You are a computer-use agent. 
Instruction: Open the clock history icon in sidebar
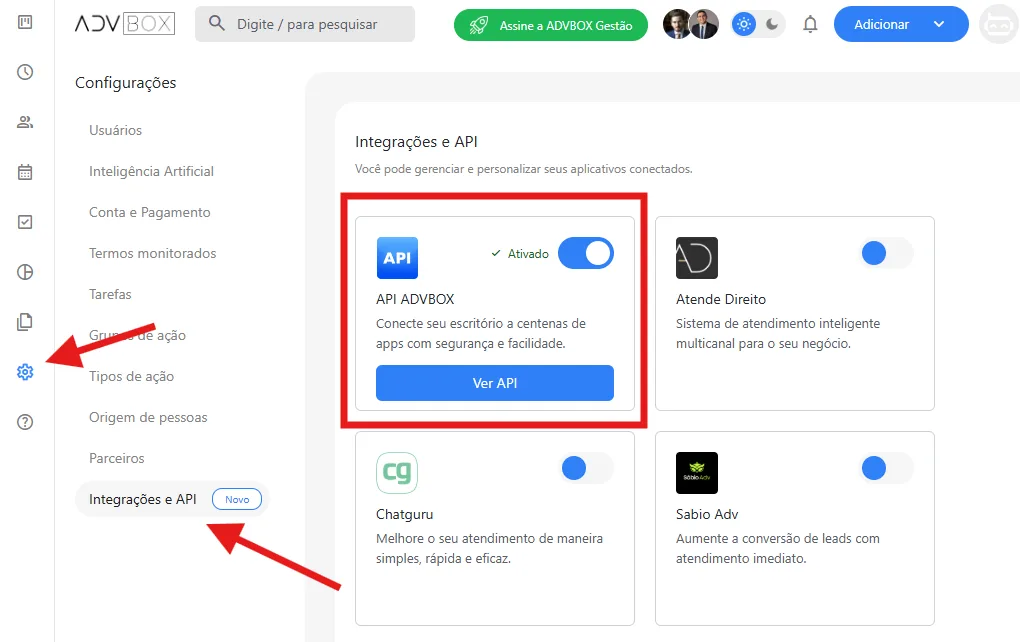click(25, 72)
